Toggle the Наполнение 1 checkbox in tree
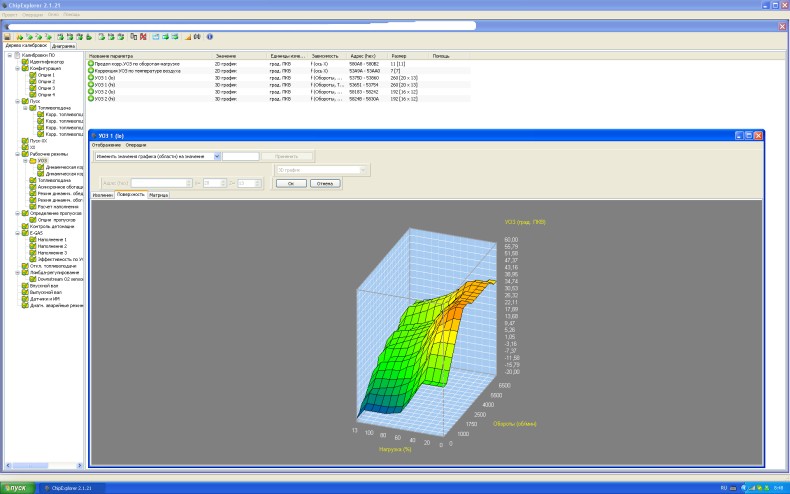This screenshot has height=494, width=790. pyautogui.click(x=33, y=240)
